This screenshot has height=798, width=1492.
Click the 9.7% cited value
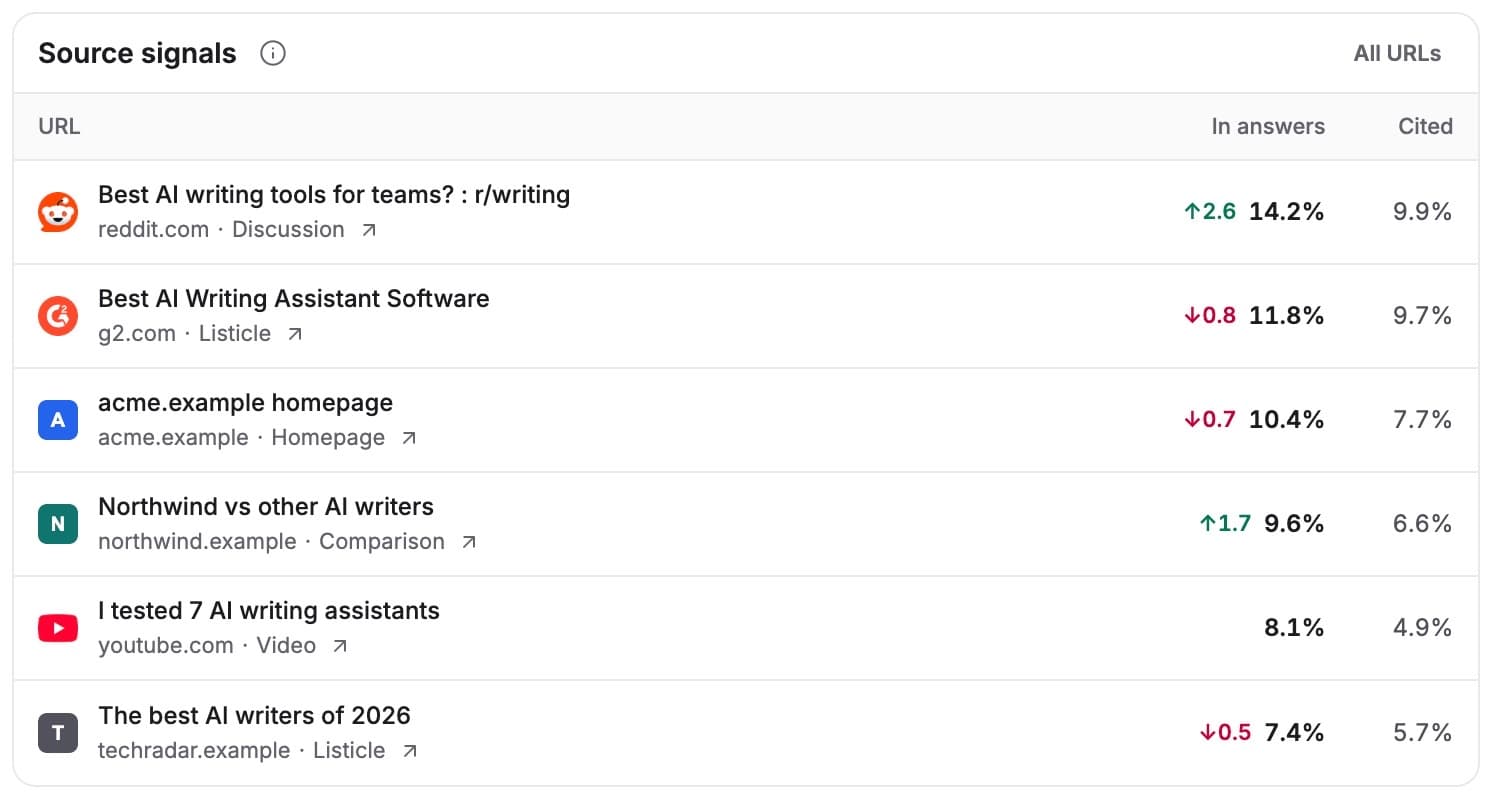1422,316
